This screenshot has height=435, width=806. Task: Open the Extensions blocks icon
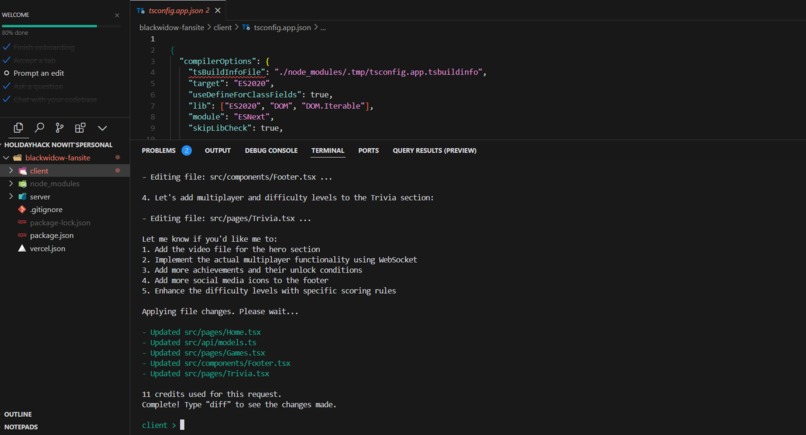coord(80,128)
